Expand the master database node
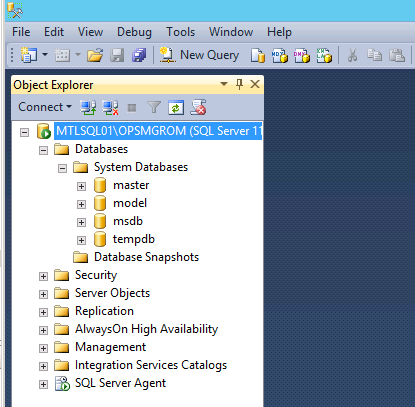 coord(81,186)
